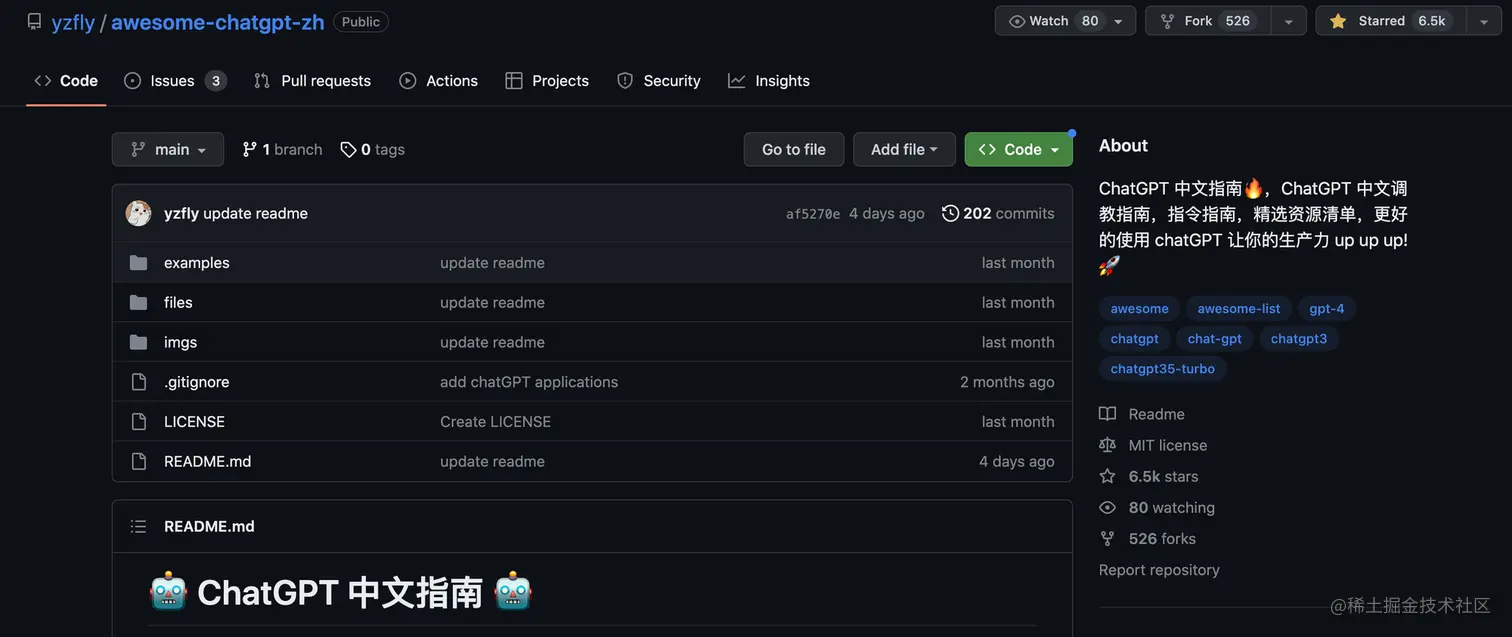Click the star icon in Starred button
This screenshot has width=1512, height=637.
[x=1338, y=21]
